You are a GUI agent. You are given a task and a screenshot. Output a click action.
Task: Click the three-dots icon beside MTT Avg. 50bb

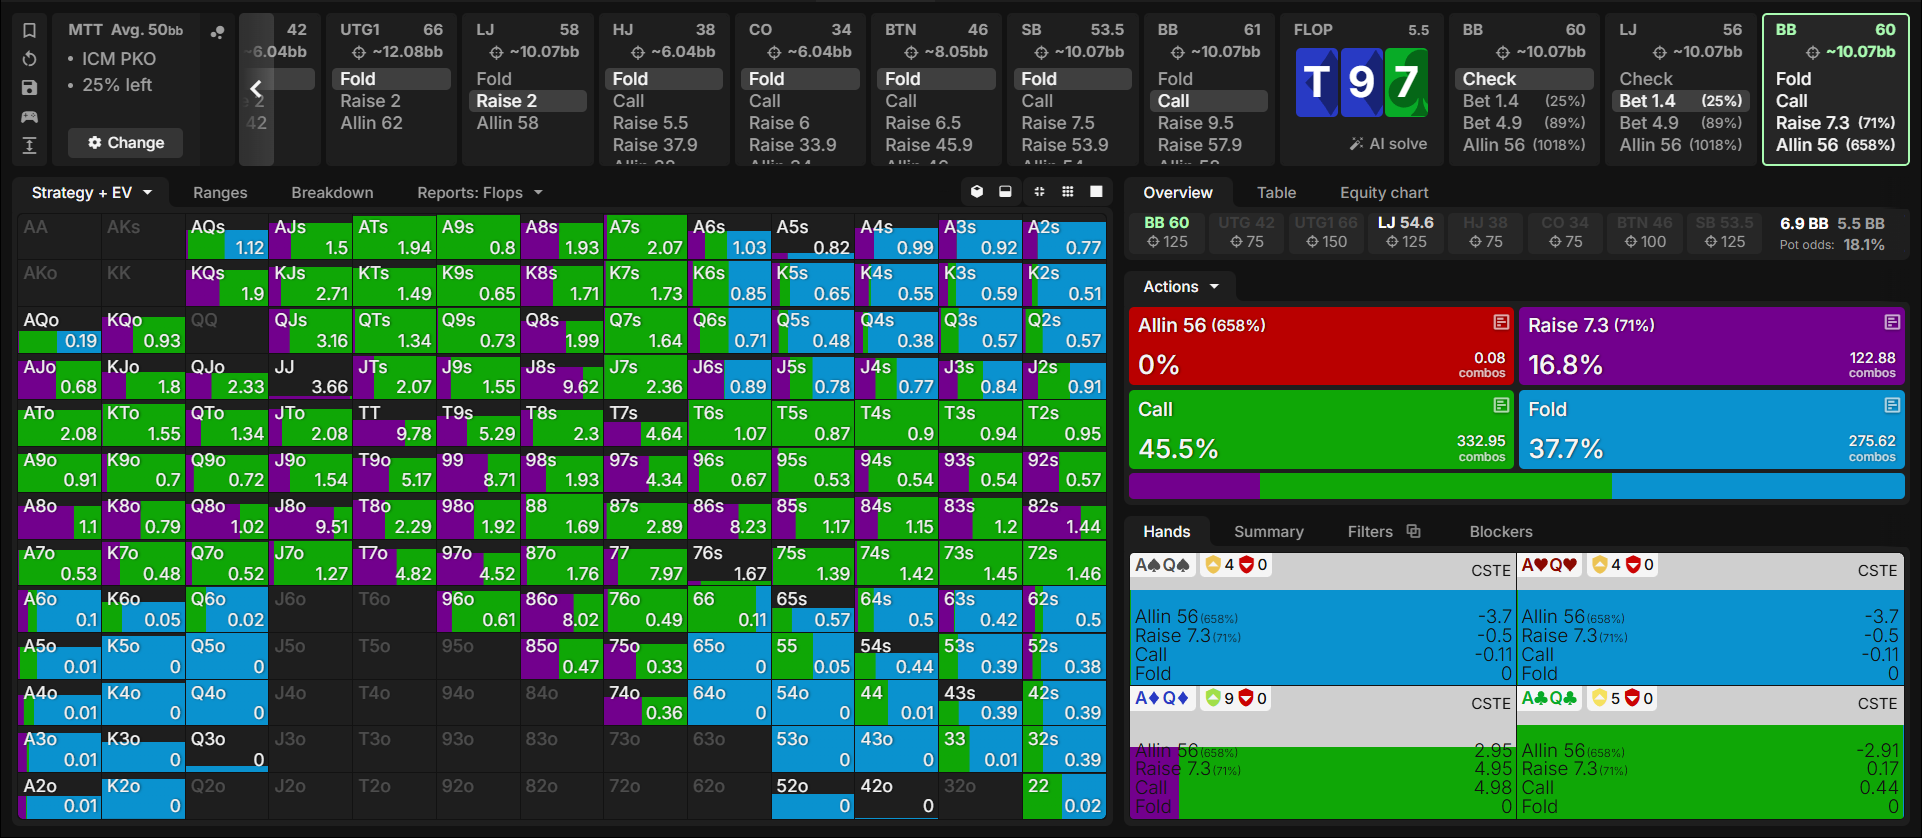217,31
